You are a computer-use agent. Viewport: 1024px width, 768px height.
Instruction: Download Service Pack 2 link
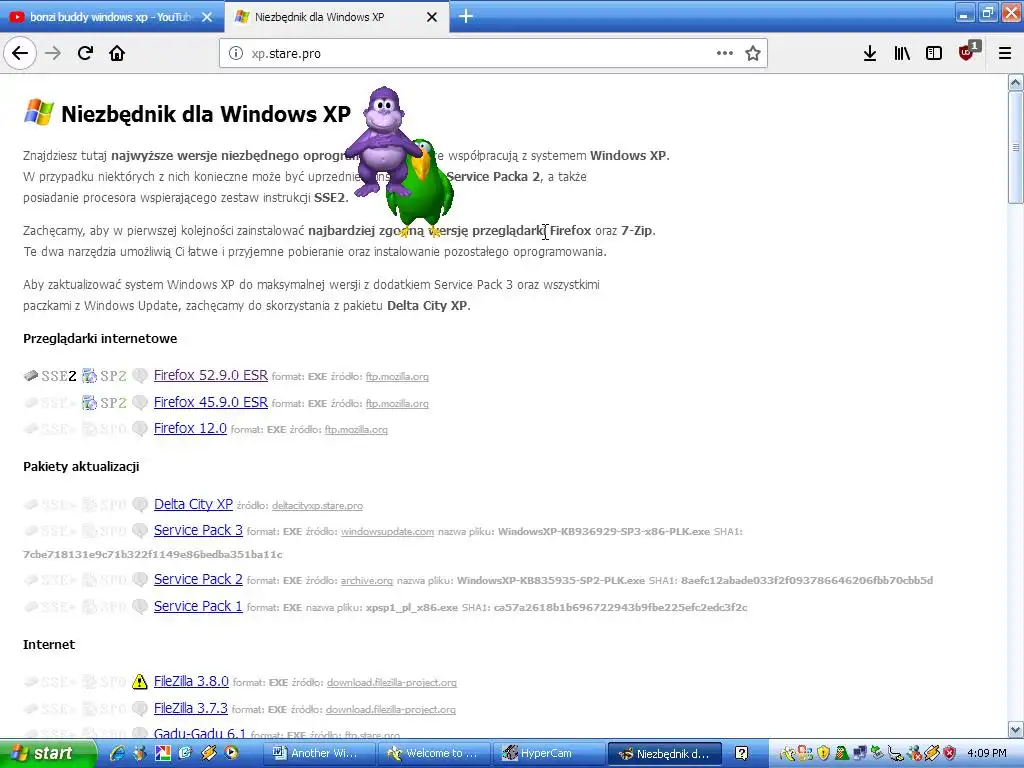tap(198, 579)
